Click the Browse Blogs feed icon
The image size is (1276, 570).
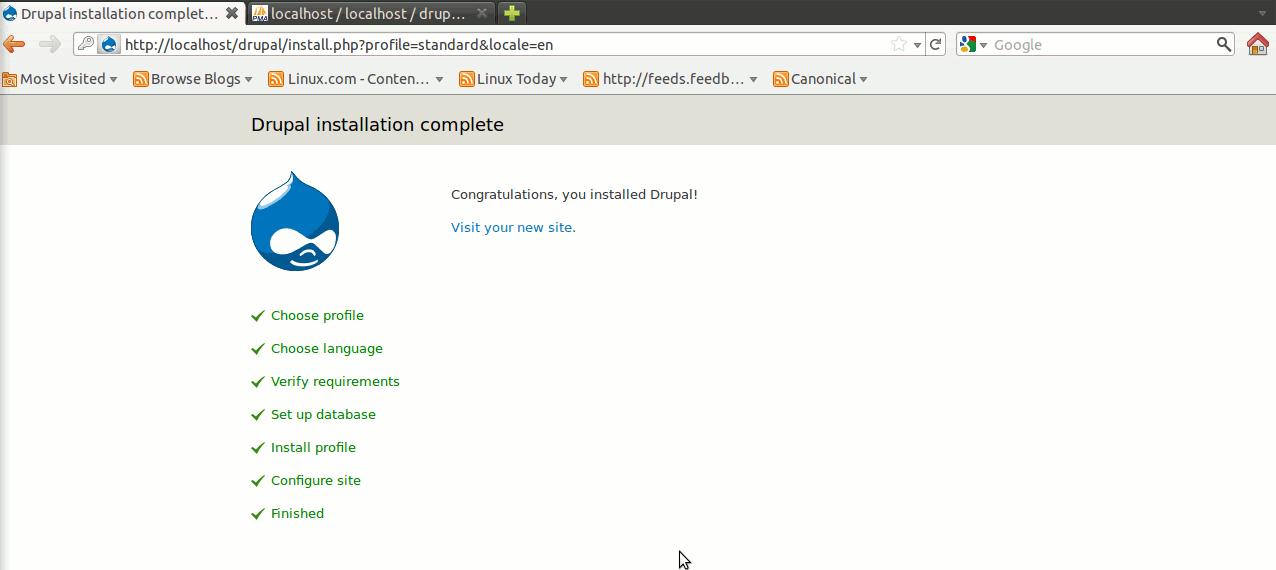click(141, 79)
